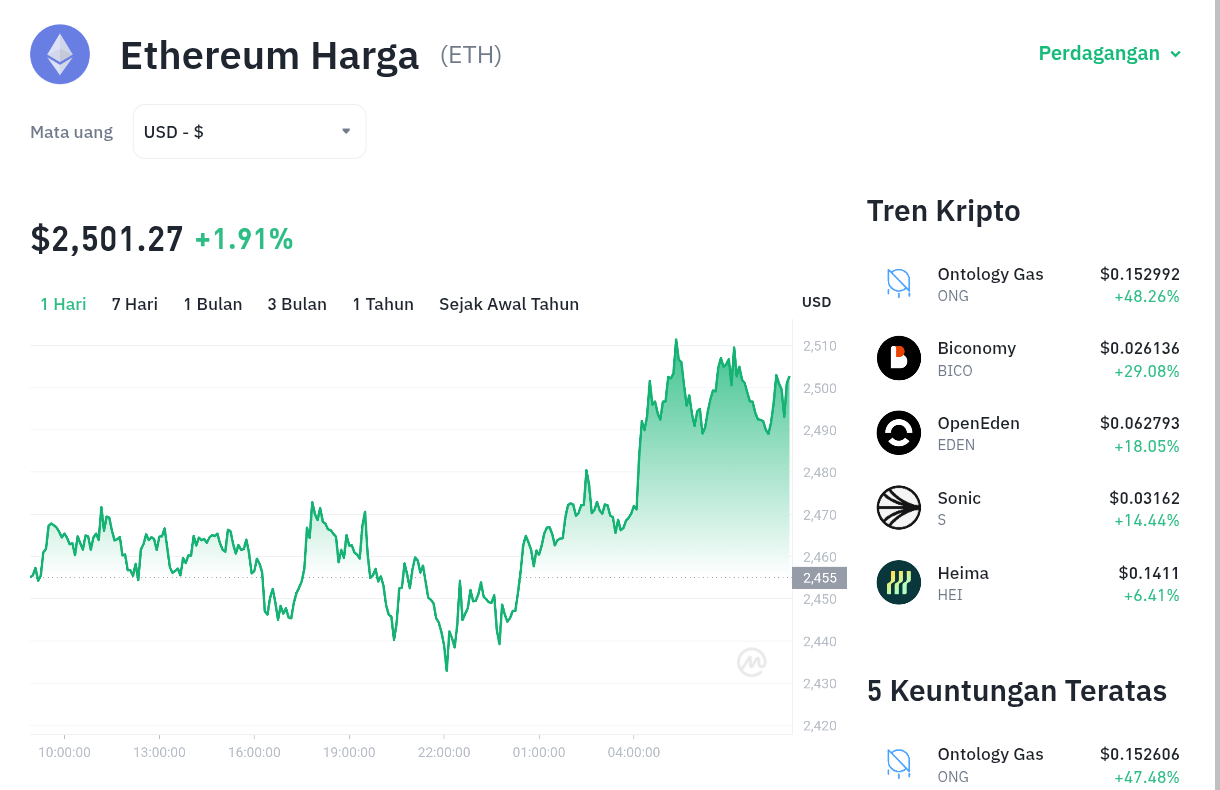The width and height of the screenshot is (1220, 790).
Task: Click the Biconomy coin icon
Action: 899,358
